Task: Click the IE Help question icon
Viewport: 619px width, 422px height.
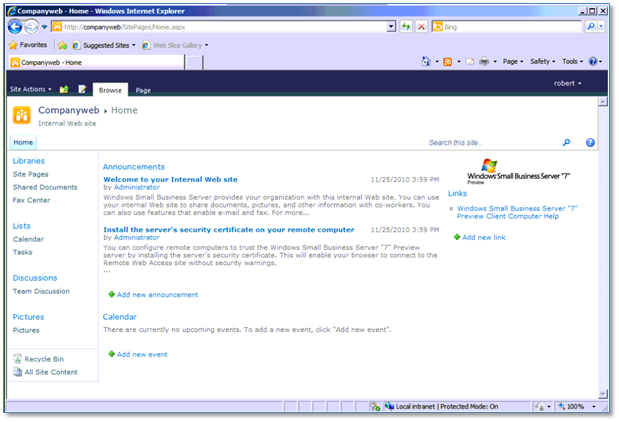Action: (x=593, y=62)
